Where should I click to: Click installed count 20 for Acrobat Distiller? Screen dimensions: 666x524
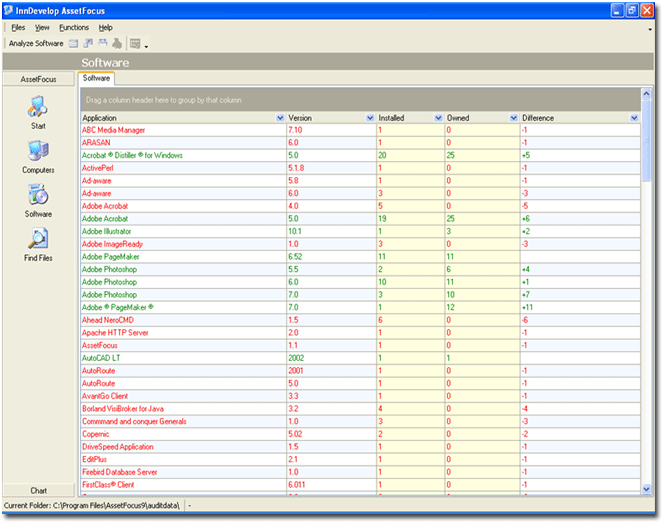coord(410,155)
